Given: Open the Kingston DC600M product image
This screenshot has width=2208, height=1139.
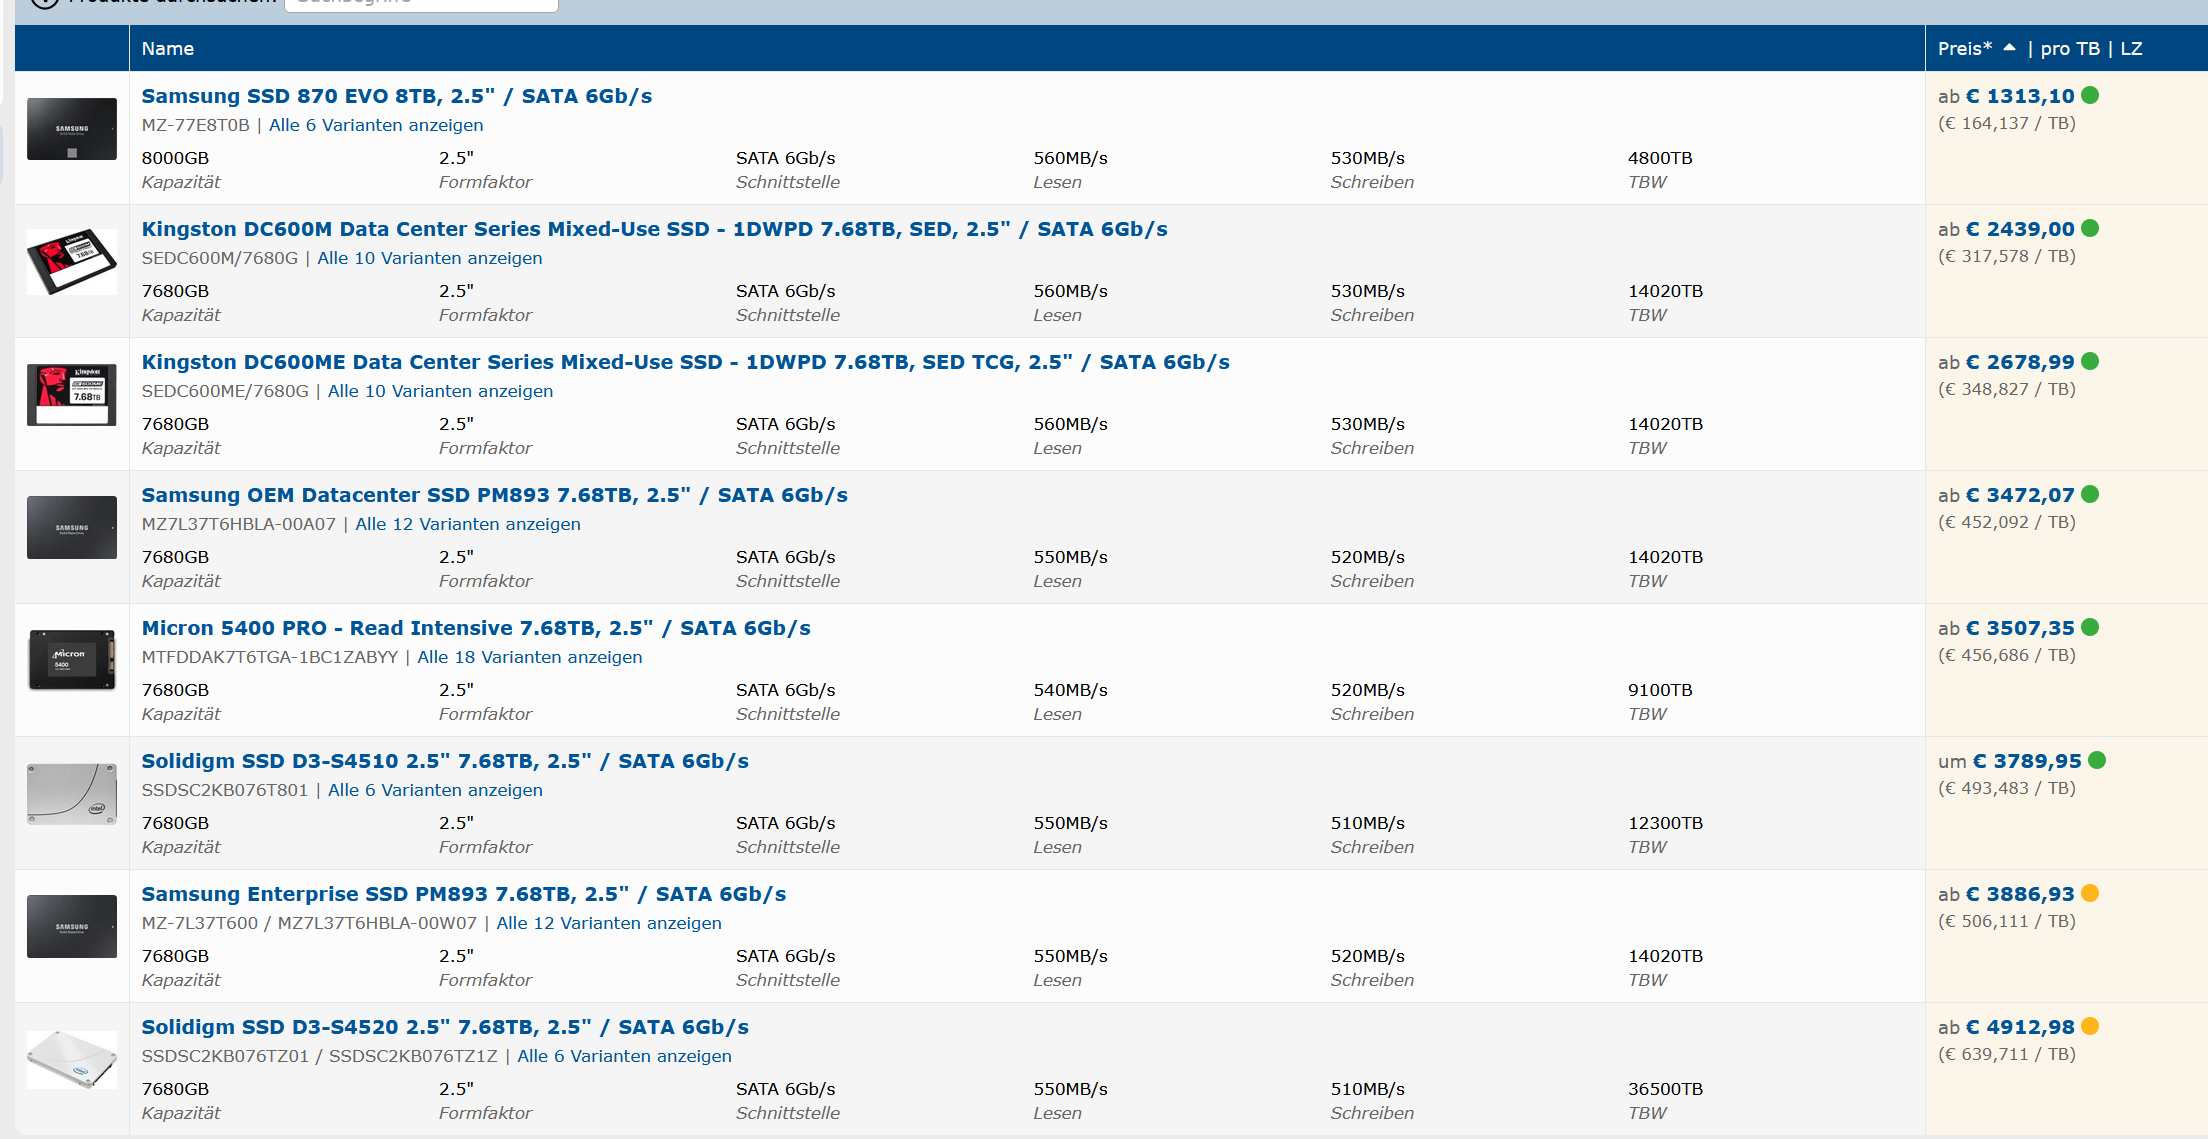Looking at the screenshot, I should (x=72, y=262).
